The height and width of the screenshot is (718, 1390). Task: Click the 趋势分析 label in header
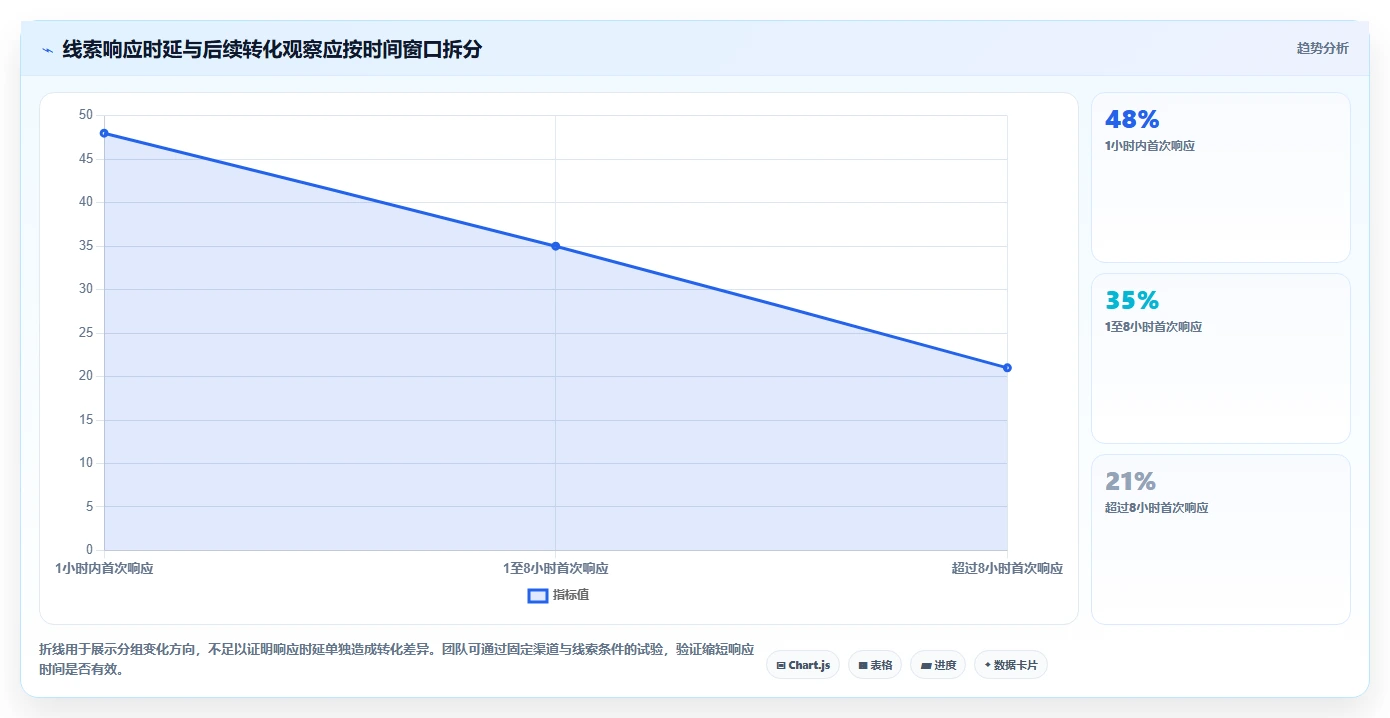(x=1322, y=48)
